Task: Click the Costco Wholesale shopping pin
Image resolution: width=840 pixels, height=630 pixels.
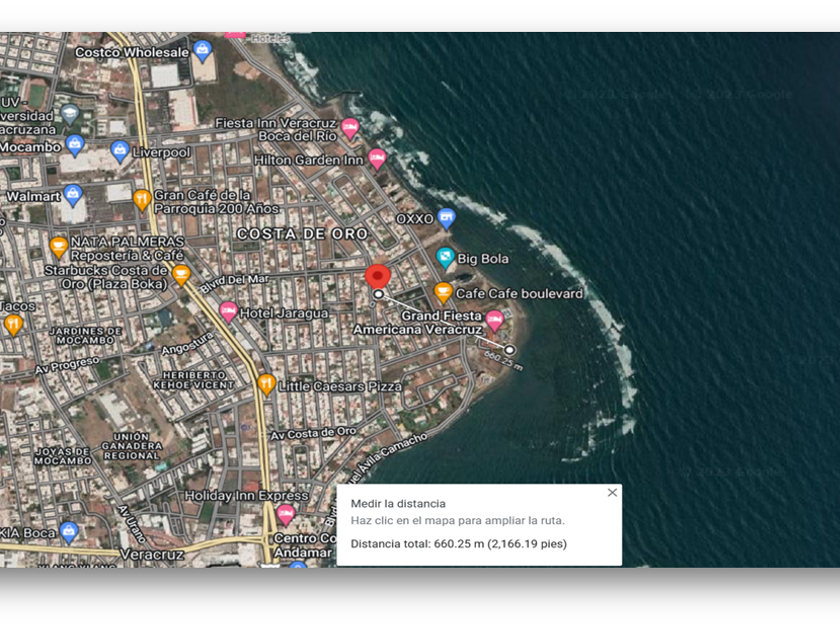Action: [x=202, y=51]
